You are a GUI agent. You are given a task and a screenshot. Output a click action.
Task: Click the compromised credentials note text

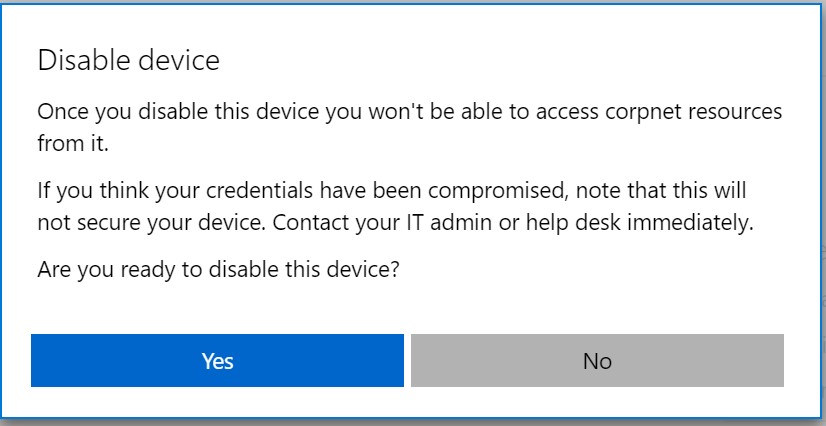[392, 189]
